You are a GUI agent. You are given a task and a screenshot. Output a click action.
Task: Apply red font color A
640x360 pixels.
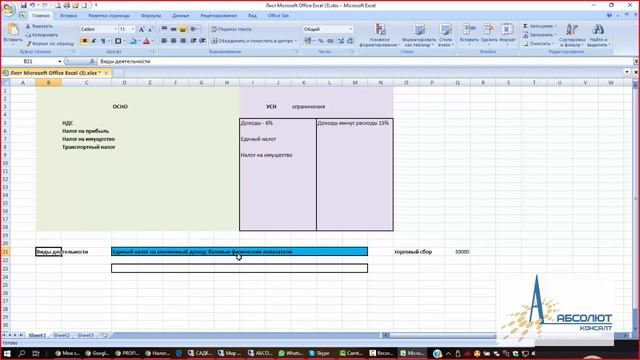(146, 41)
